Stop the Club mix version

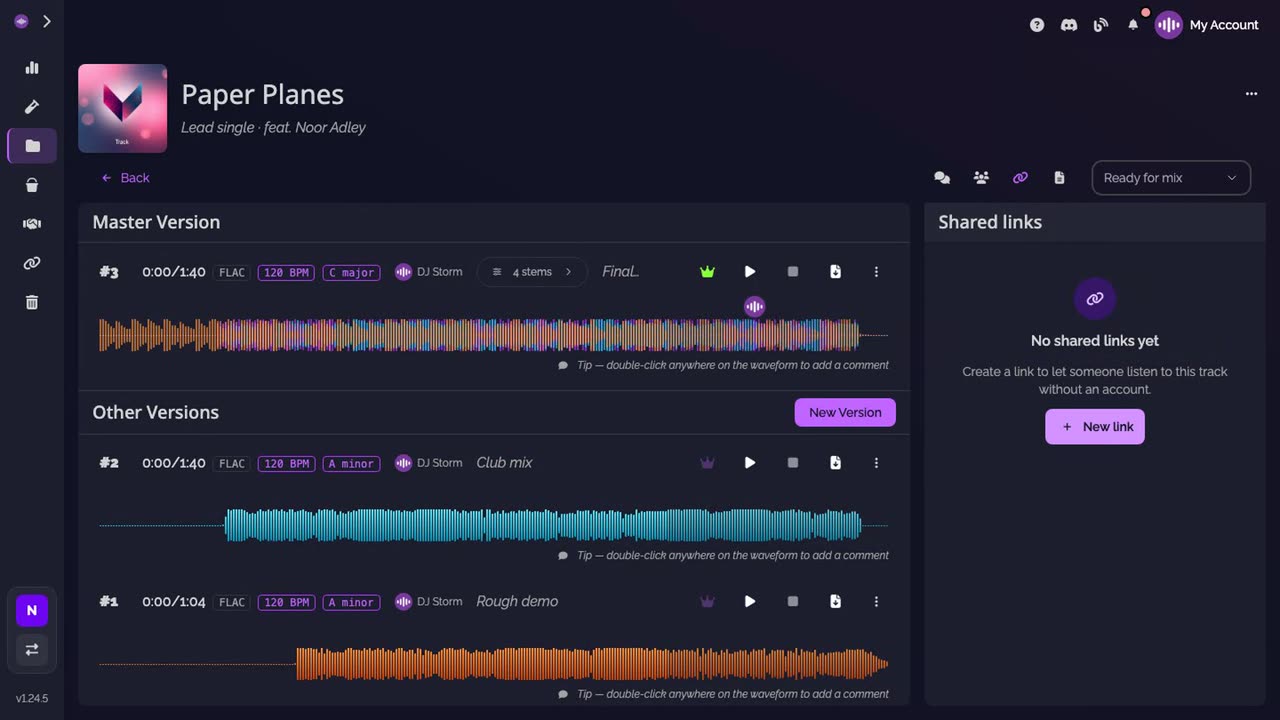coord(793,463)
